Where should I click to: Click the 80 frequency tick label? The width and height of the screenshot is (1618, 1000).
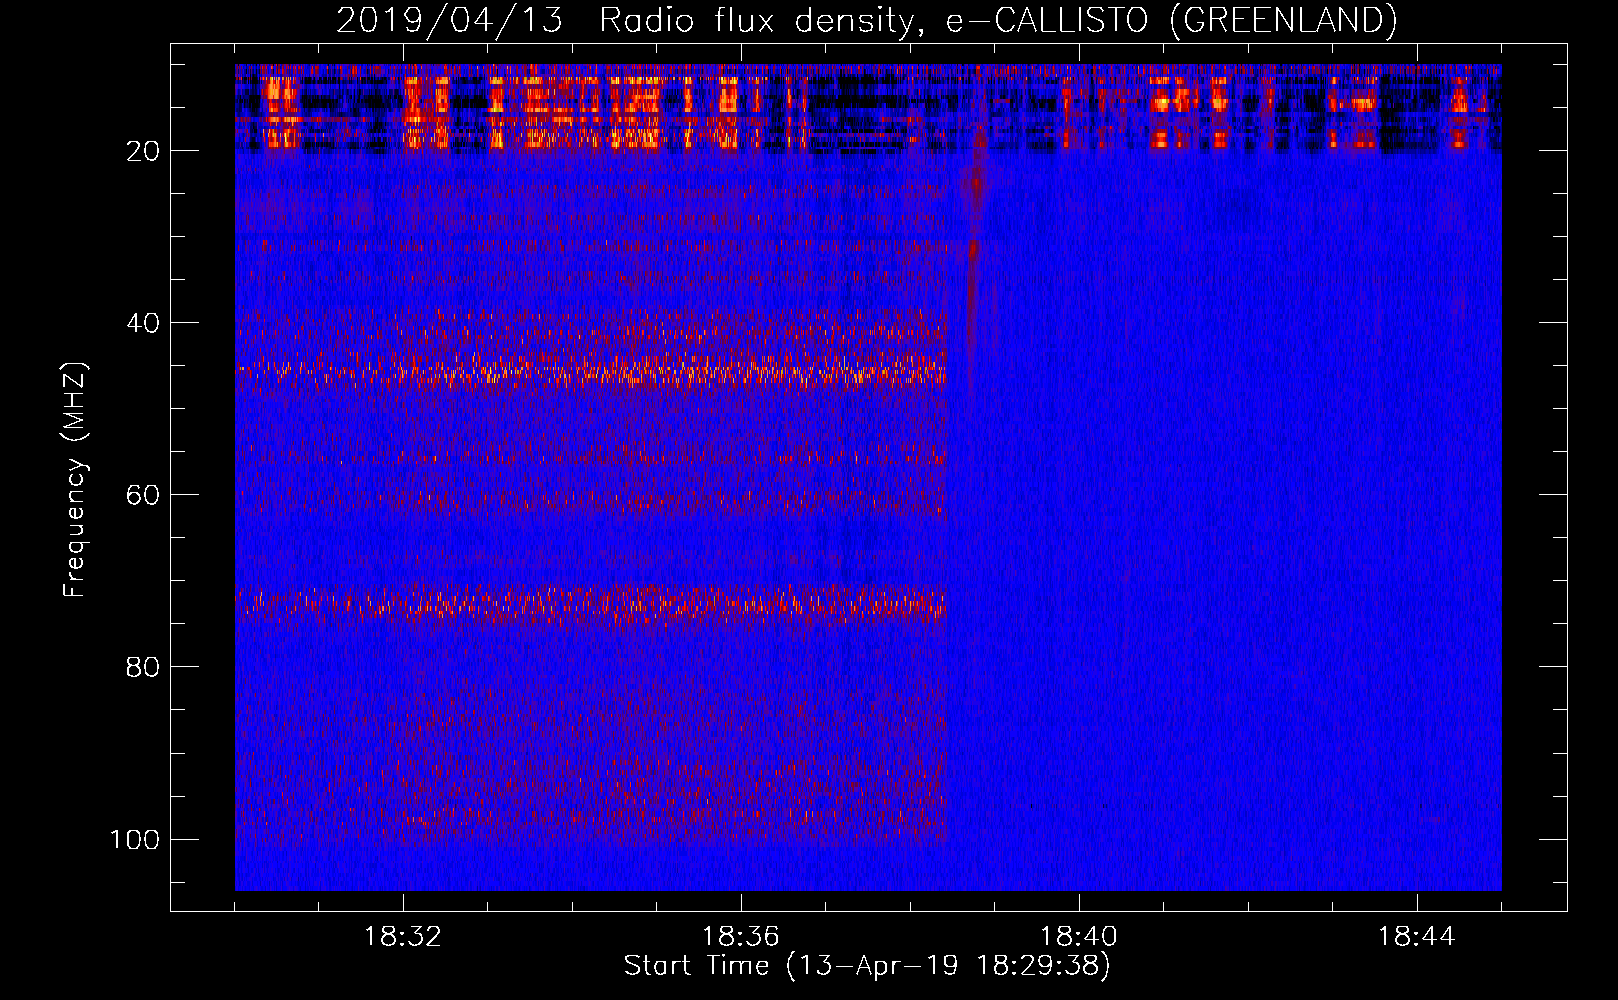tap(143, 667)
